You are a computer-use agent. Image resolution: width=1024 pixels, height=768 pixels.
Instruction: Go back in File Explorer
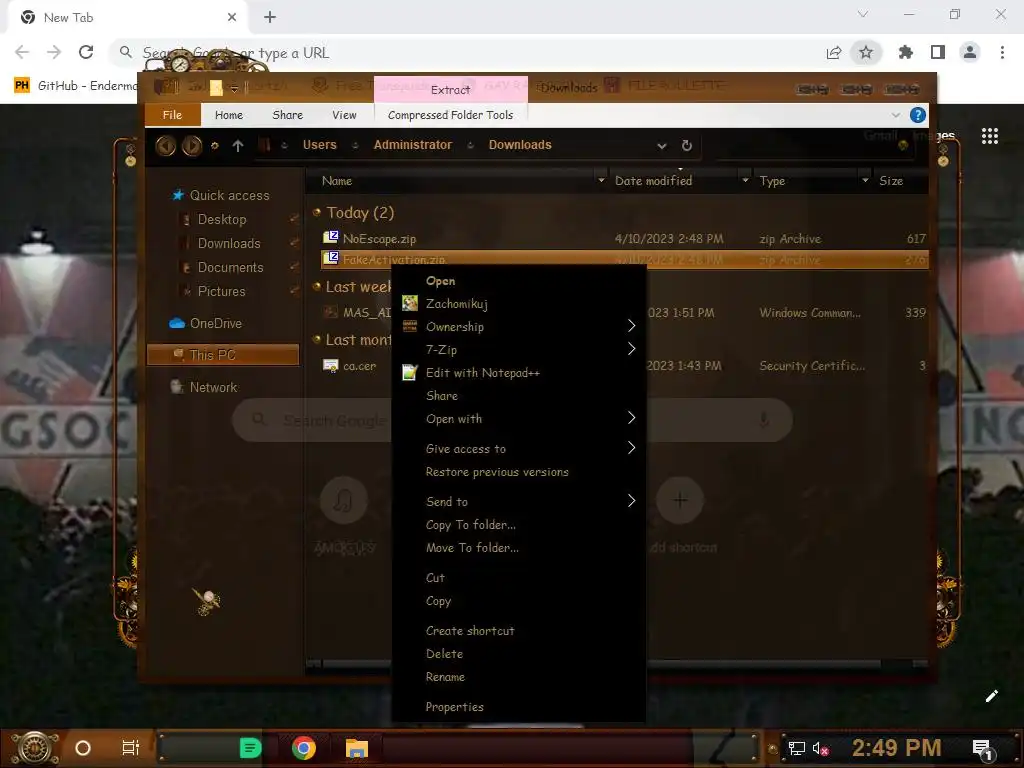(165, 145)
